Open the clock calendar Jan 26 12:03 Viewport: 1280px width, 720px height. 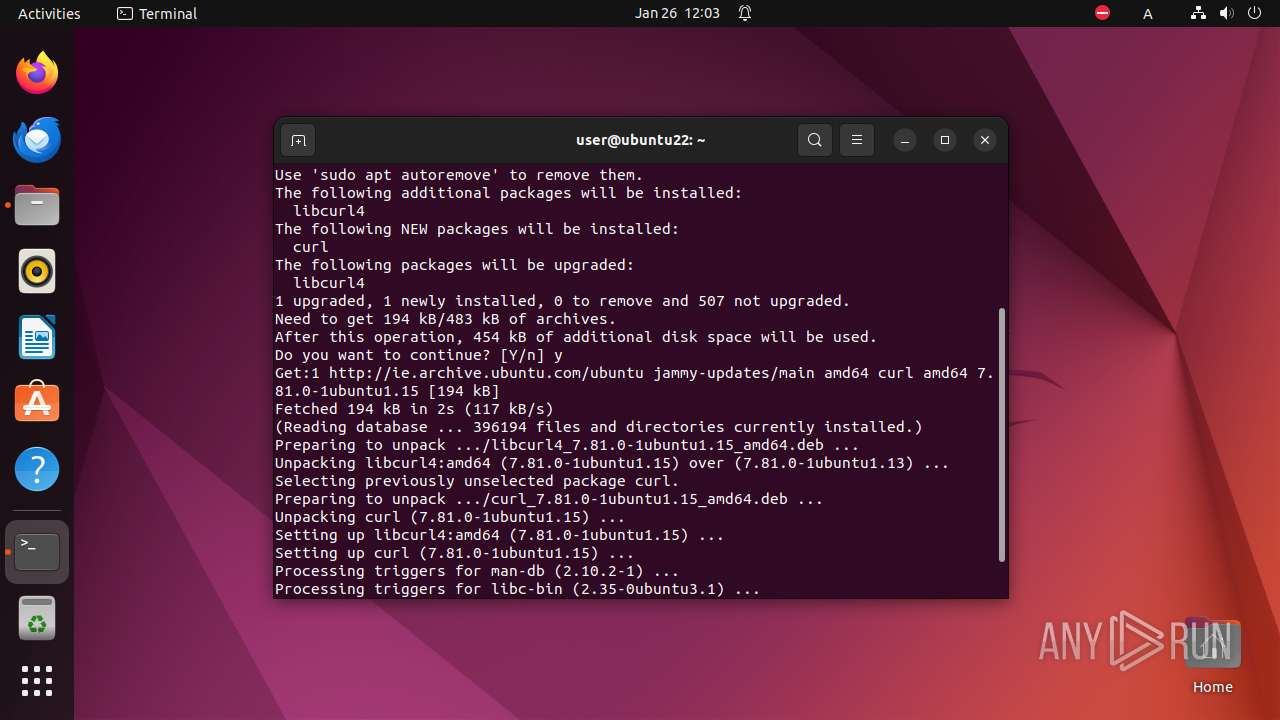(677, 13)
